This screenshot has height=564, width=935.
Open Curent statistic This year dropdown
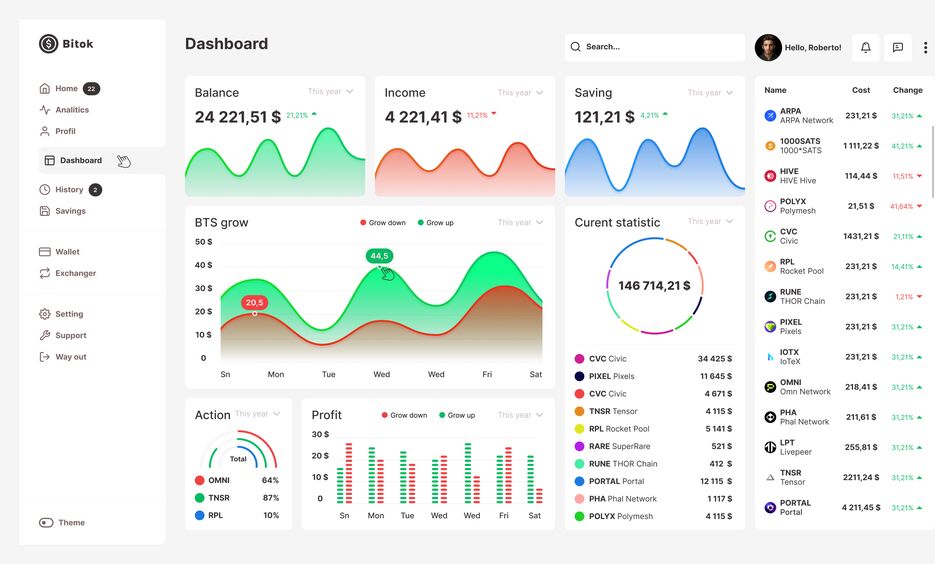point(710,221)
